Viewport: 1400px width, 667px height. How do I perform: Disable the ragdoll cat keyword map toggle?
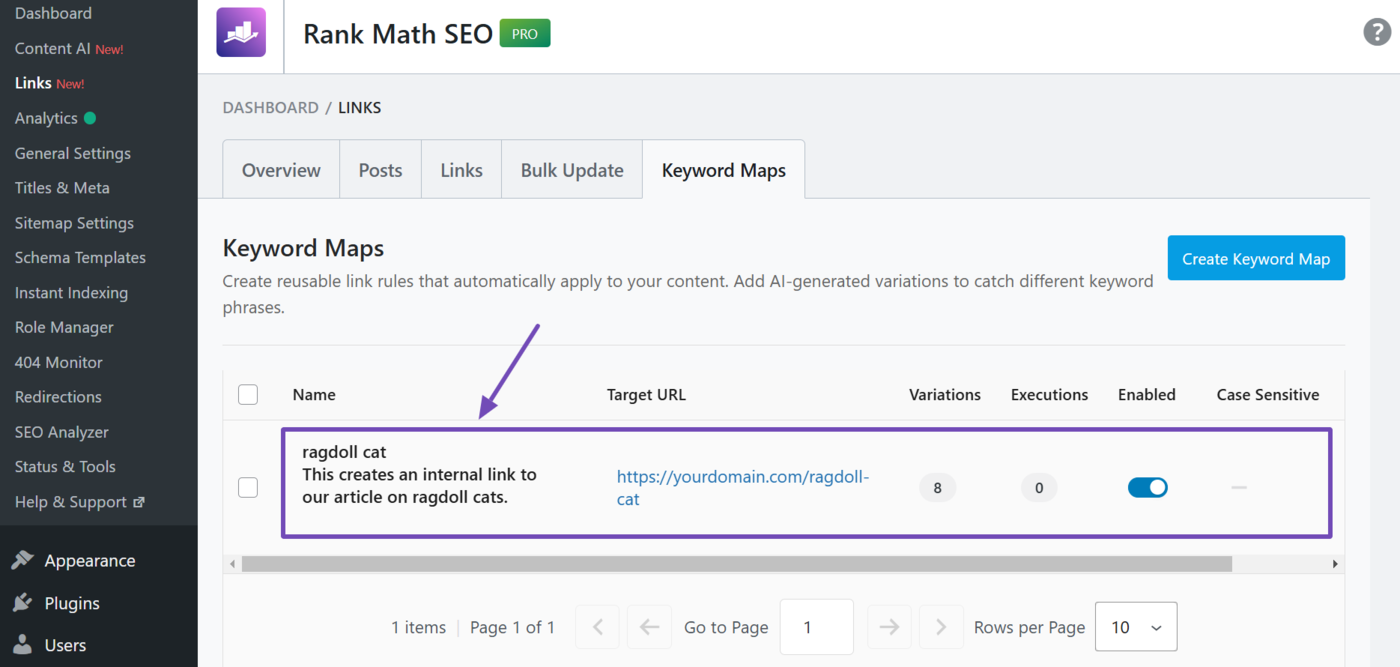[1147, 487]
